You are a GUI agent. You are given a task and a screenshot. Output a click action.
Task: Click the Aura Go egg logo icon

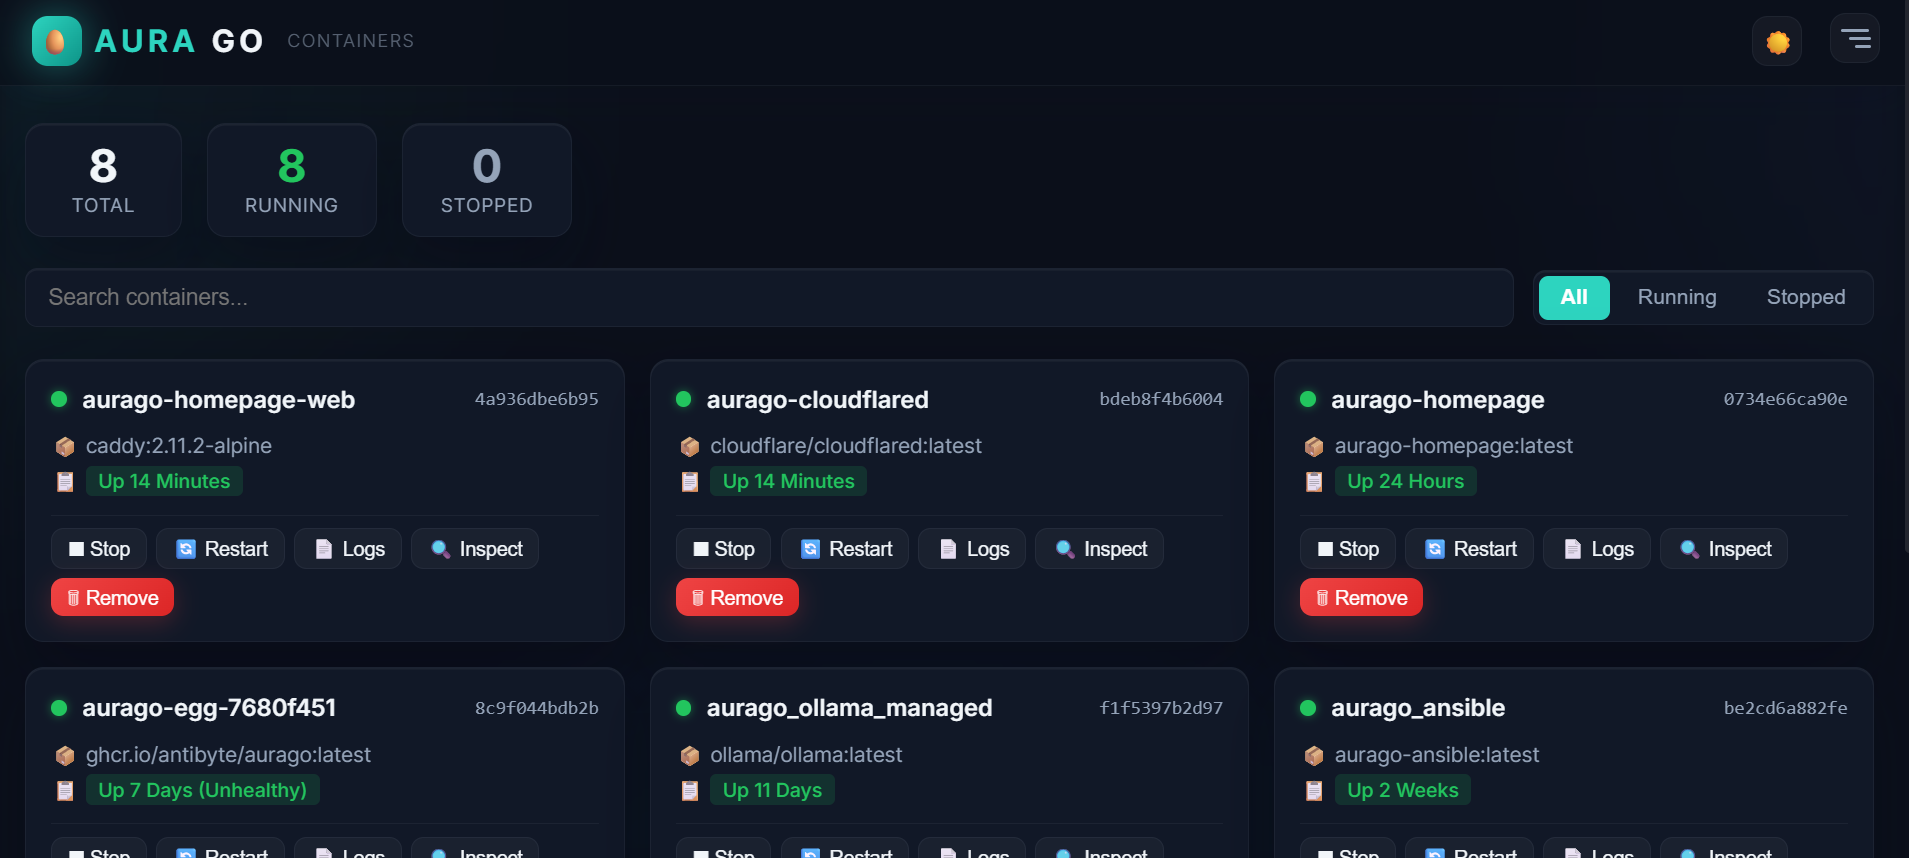[x=57, y=41]
